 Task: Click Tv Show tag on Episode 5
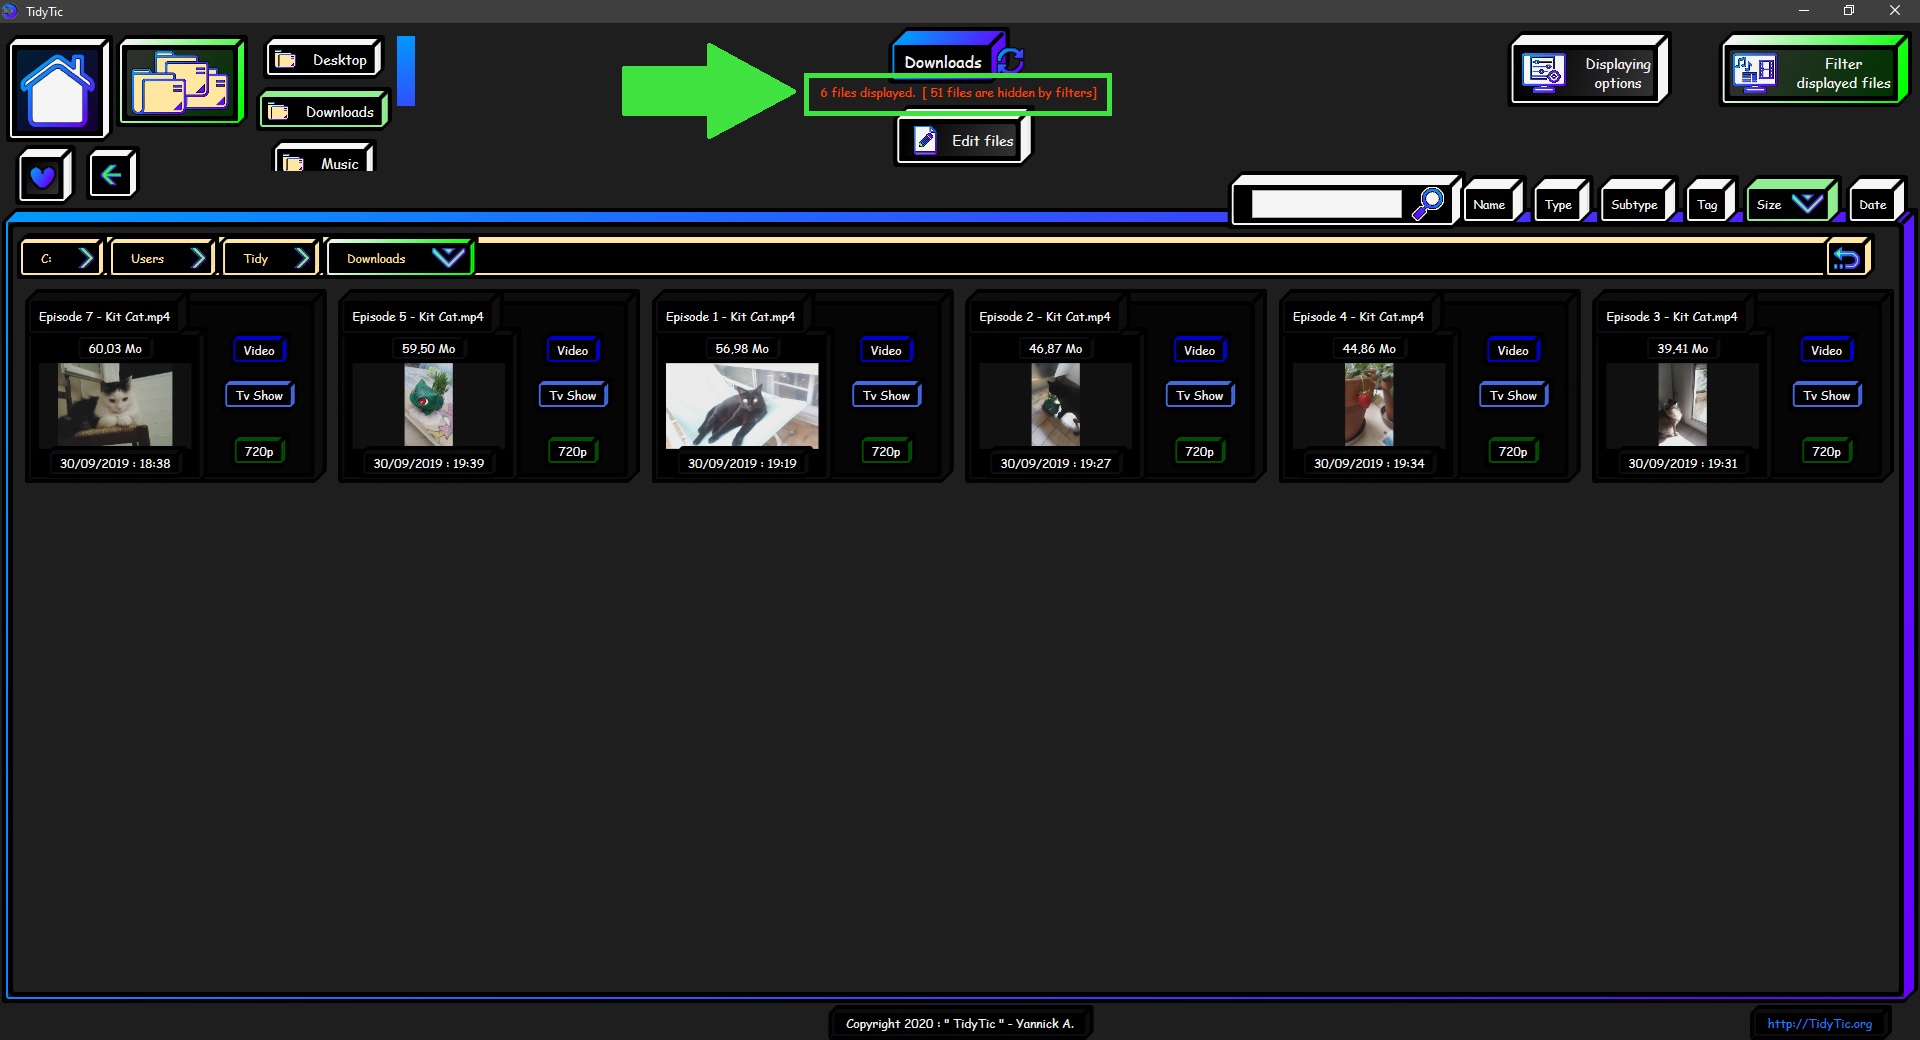click(572, 395)
